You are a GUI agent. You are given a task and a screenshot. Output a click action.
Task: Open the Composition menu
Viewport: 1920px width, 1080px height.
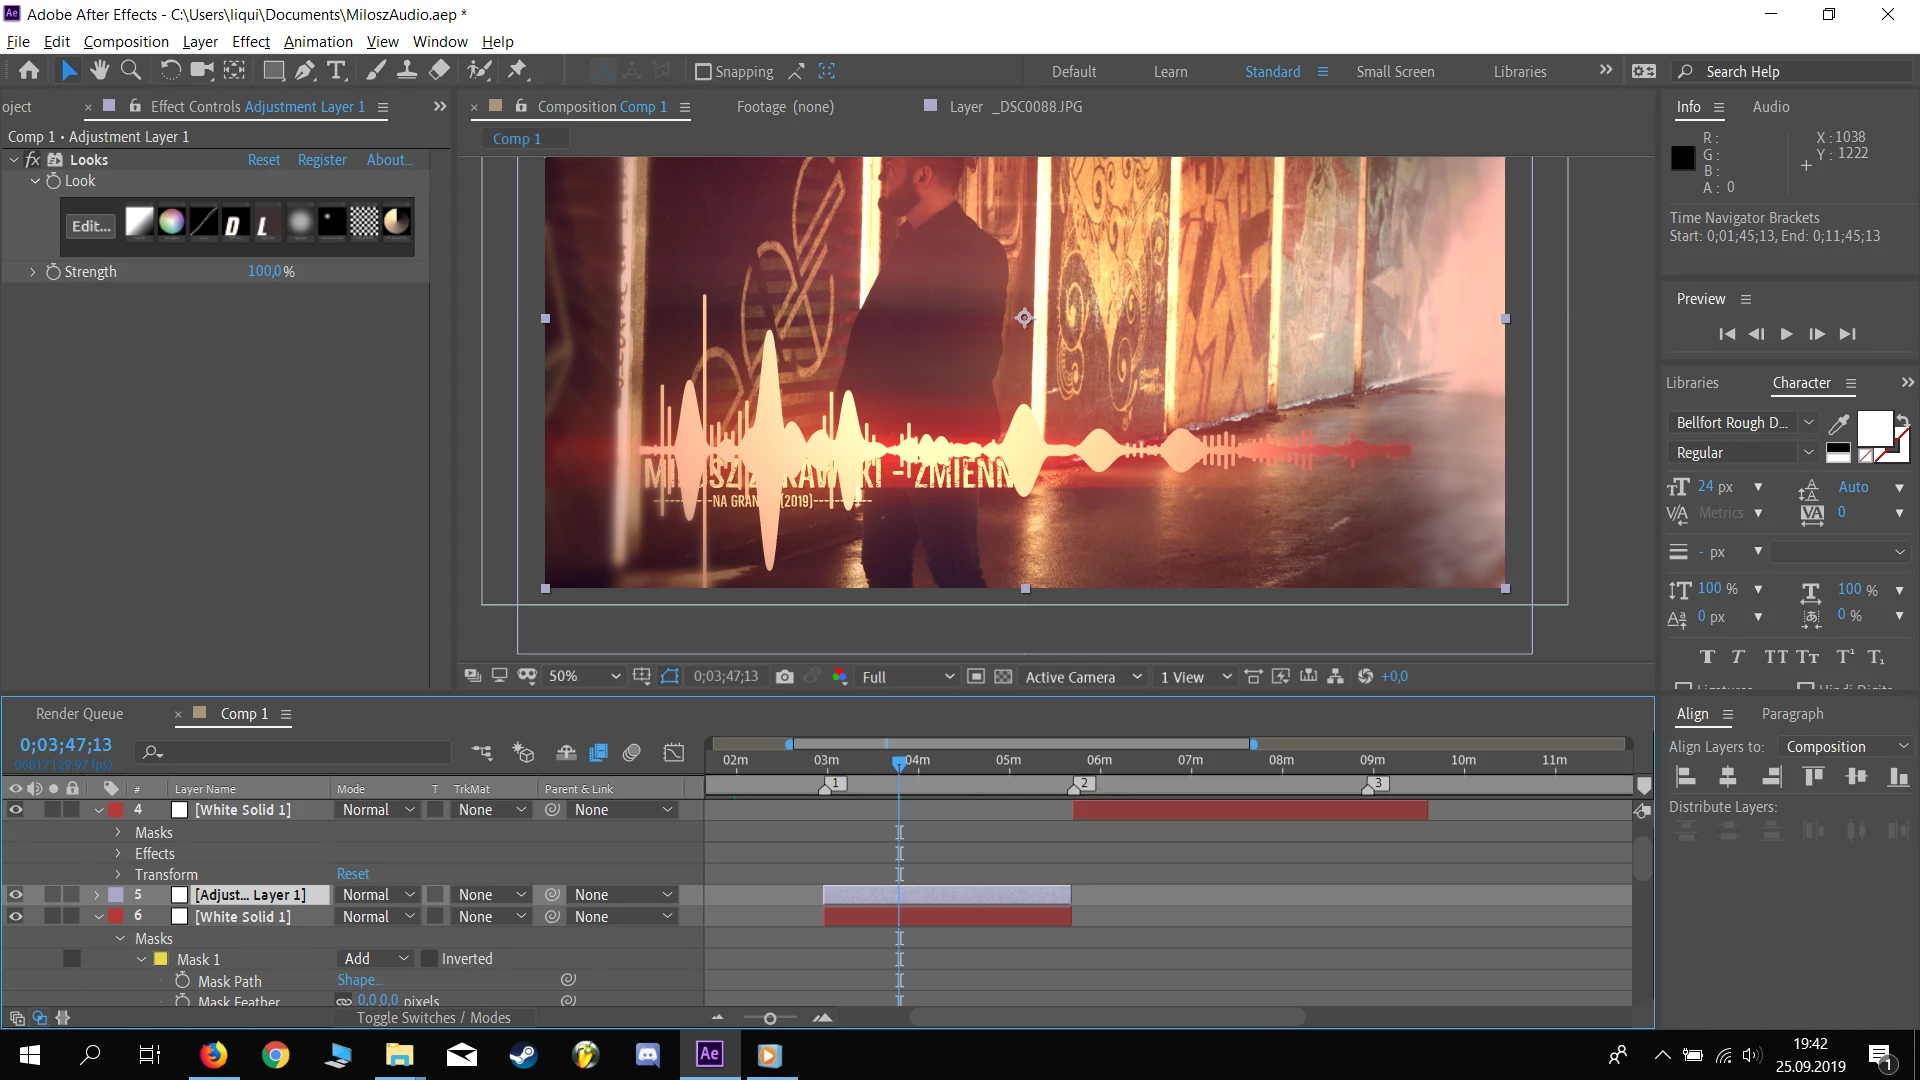pos(126,42)
